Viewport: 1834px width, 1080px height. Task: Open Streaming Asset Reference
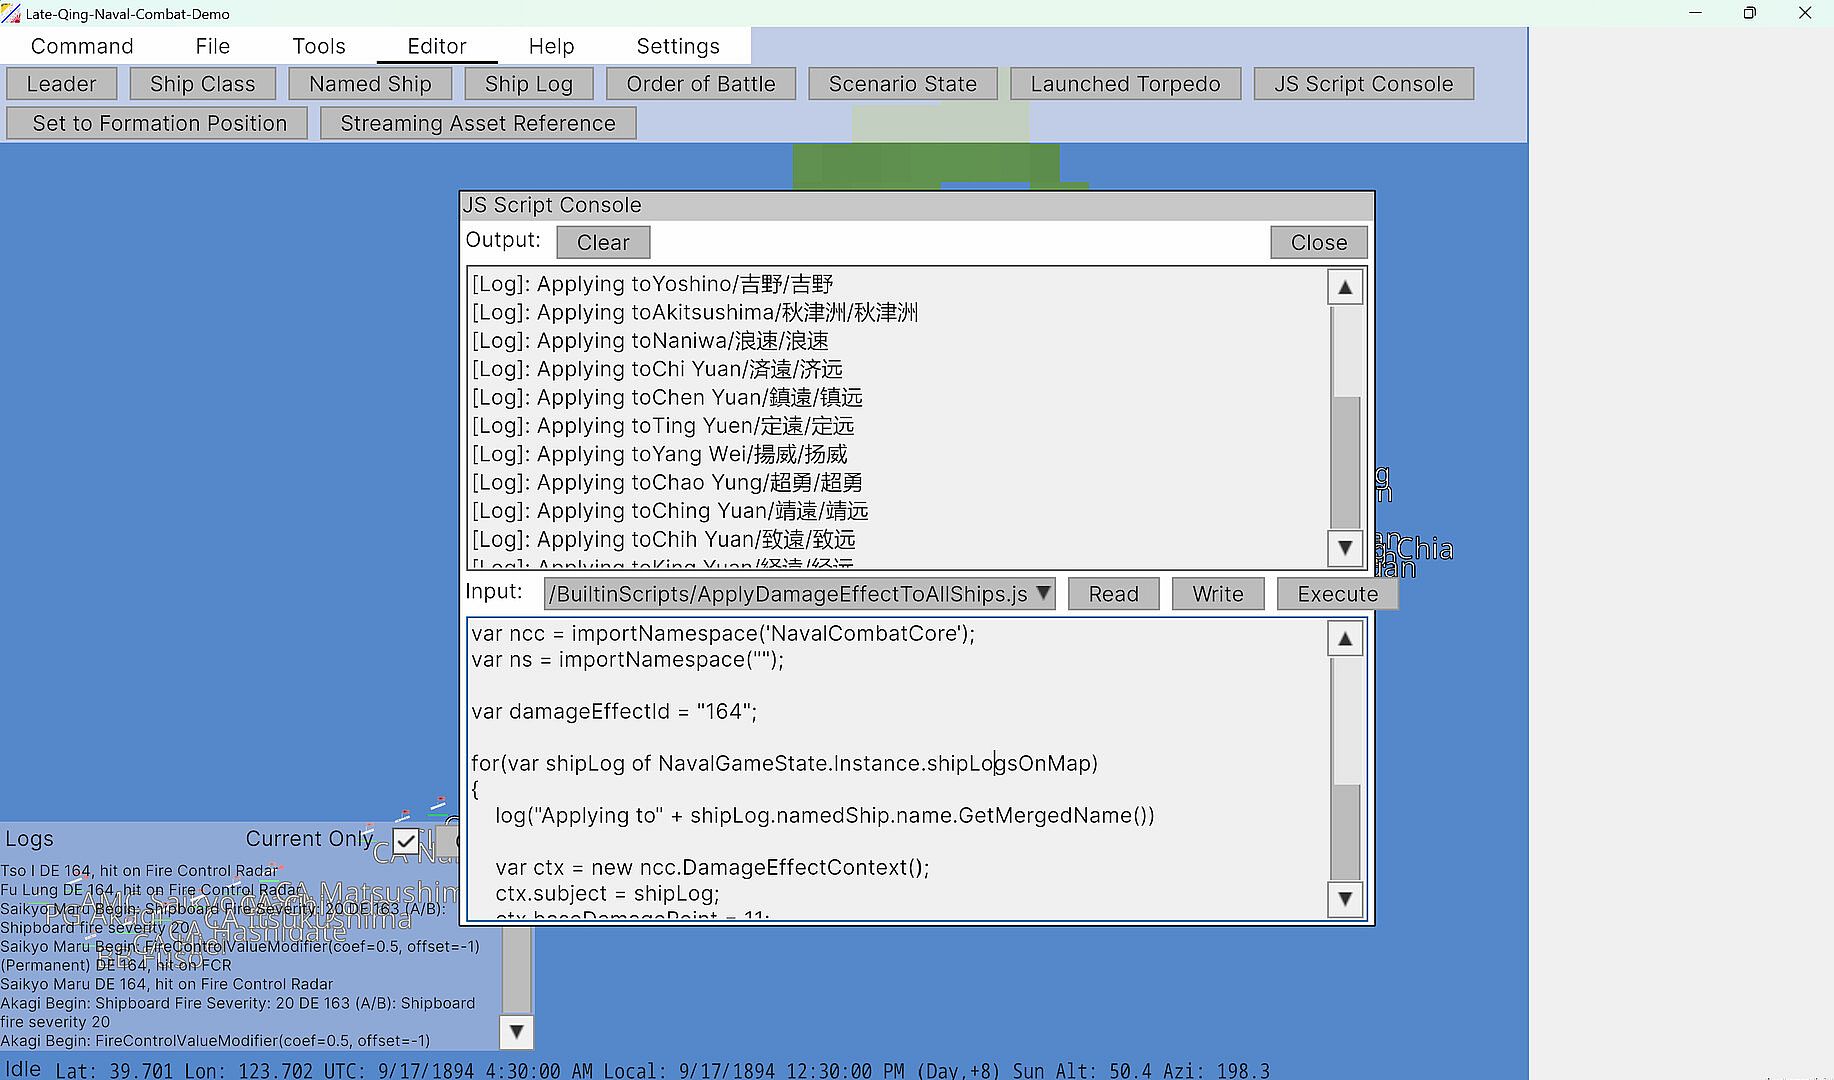478,123
